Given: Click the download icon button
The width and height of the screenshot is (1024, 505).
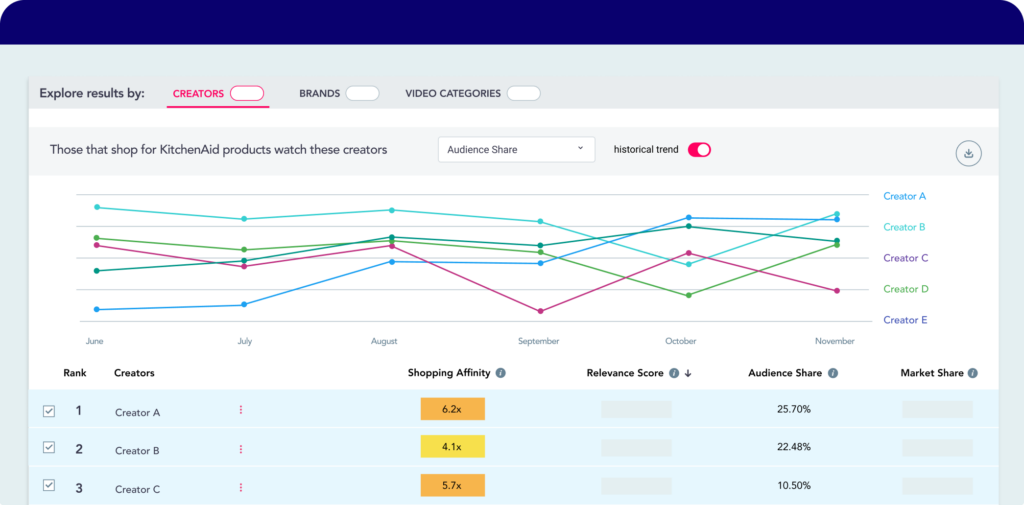Looking at the screenshot, I should pos(968,153).
